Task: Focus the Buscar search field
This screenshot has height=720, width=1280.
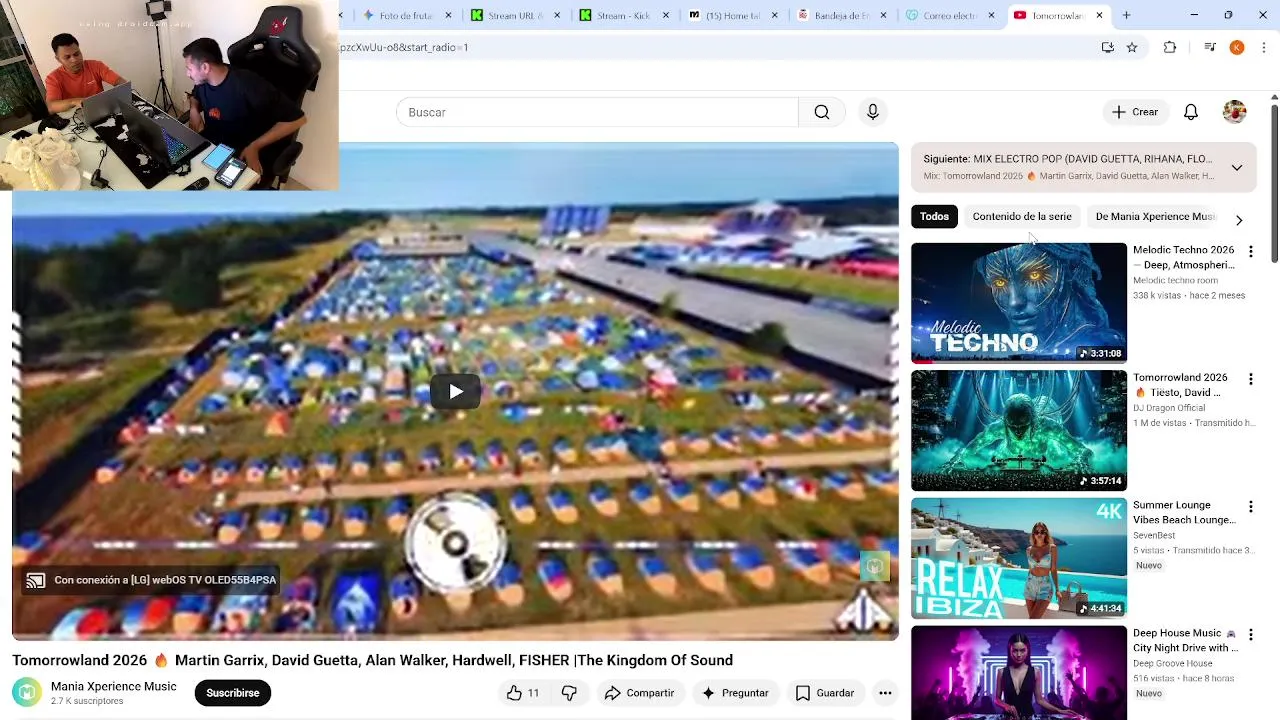Action: click(x=597, y=112)
